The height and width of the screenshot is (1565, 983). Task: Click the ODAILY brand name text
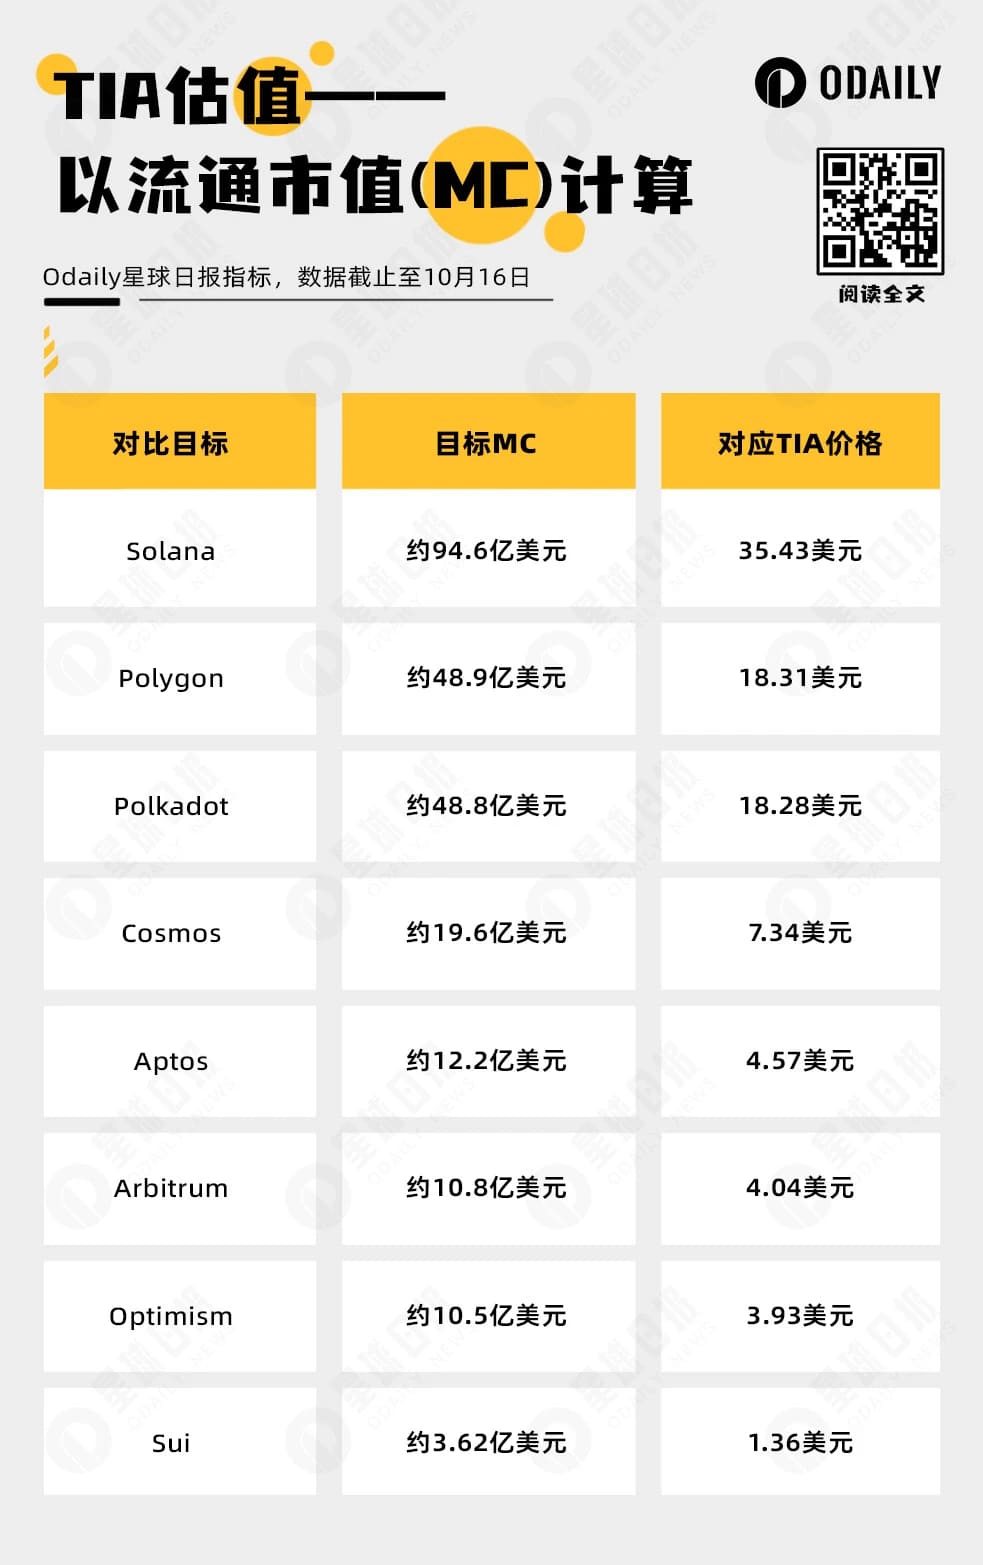tap(880, 82)
